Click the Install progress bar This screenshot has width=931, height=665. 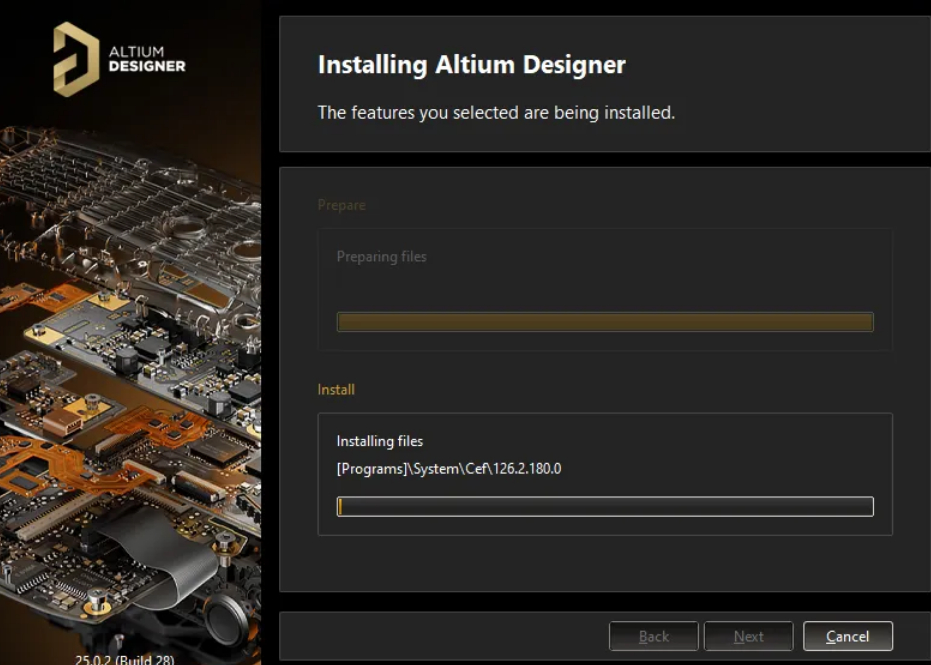605,506
